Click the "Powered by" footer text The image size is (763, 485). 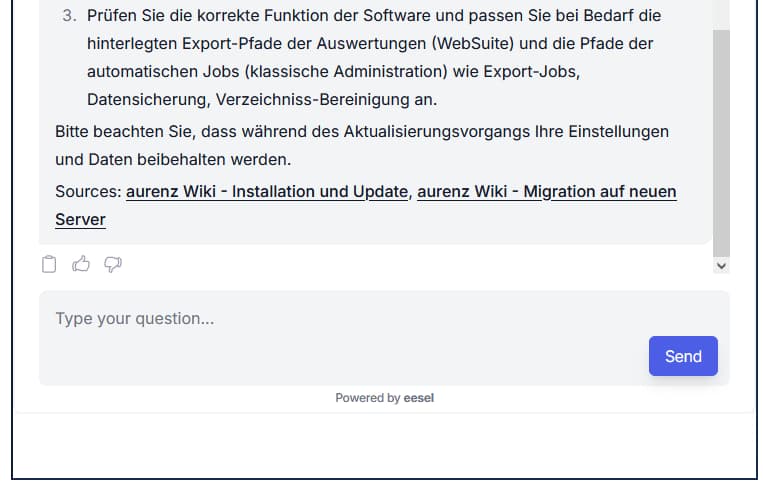click(367, 398)
